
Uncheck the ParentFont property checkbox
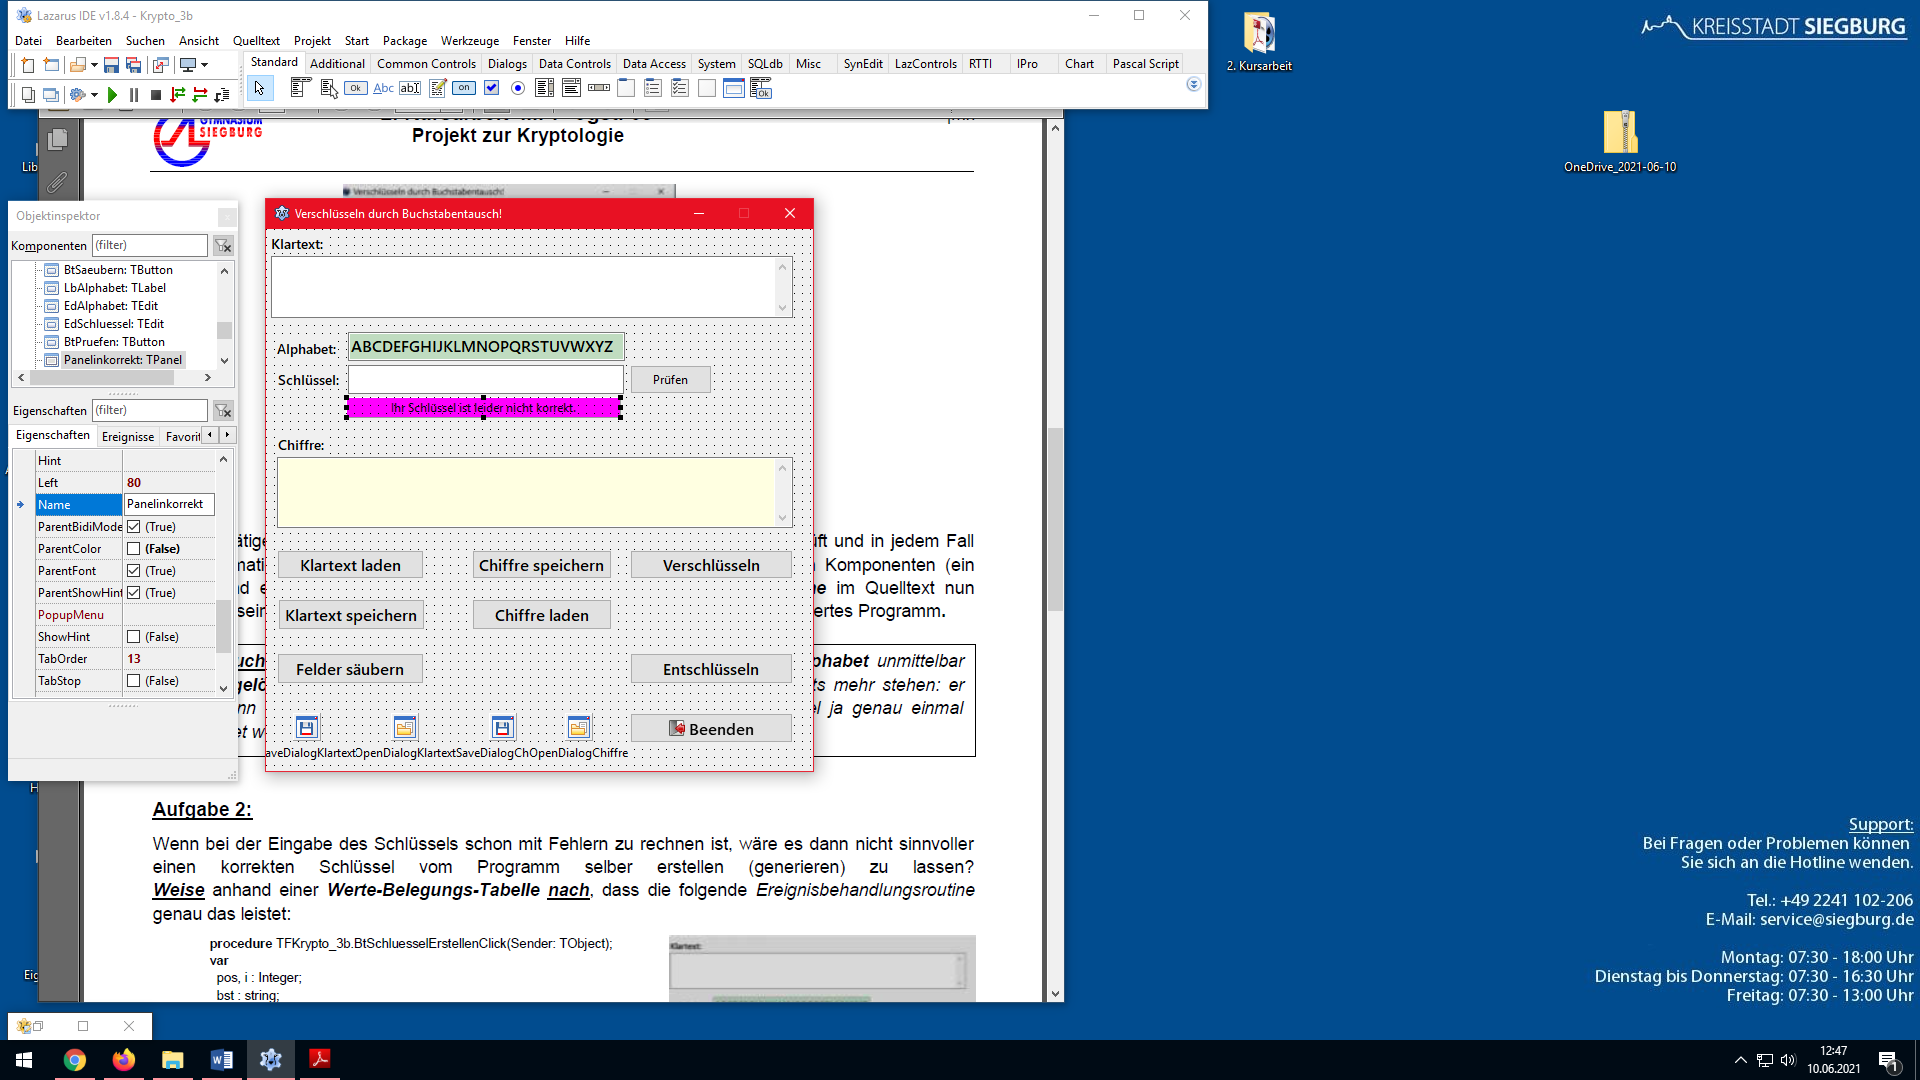click(x=134, y=571)
